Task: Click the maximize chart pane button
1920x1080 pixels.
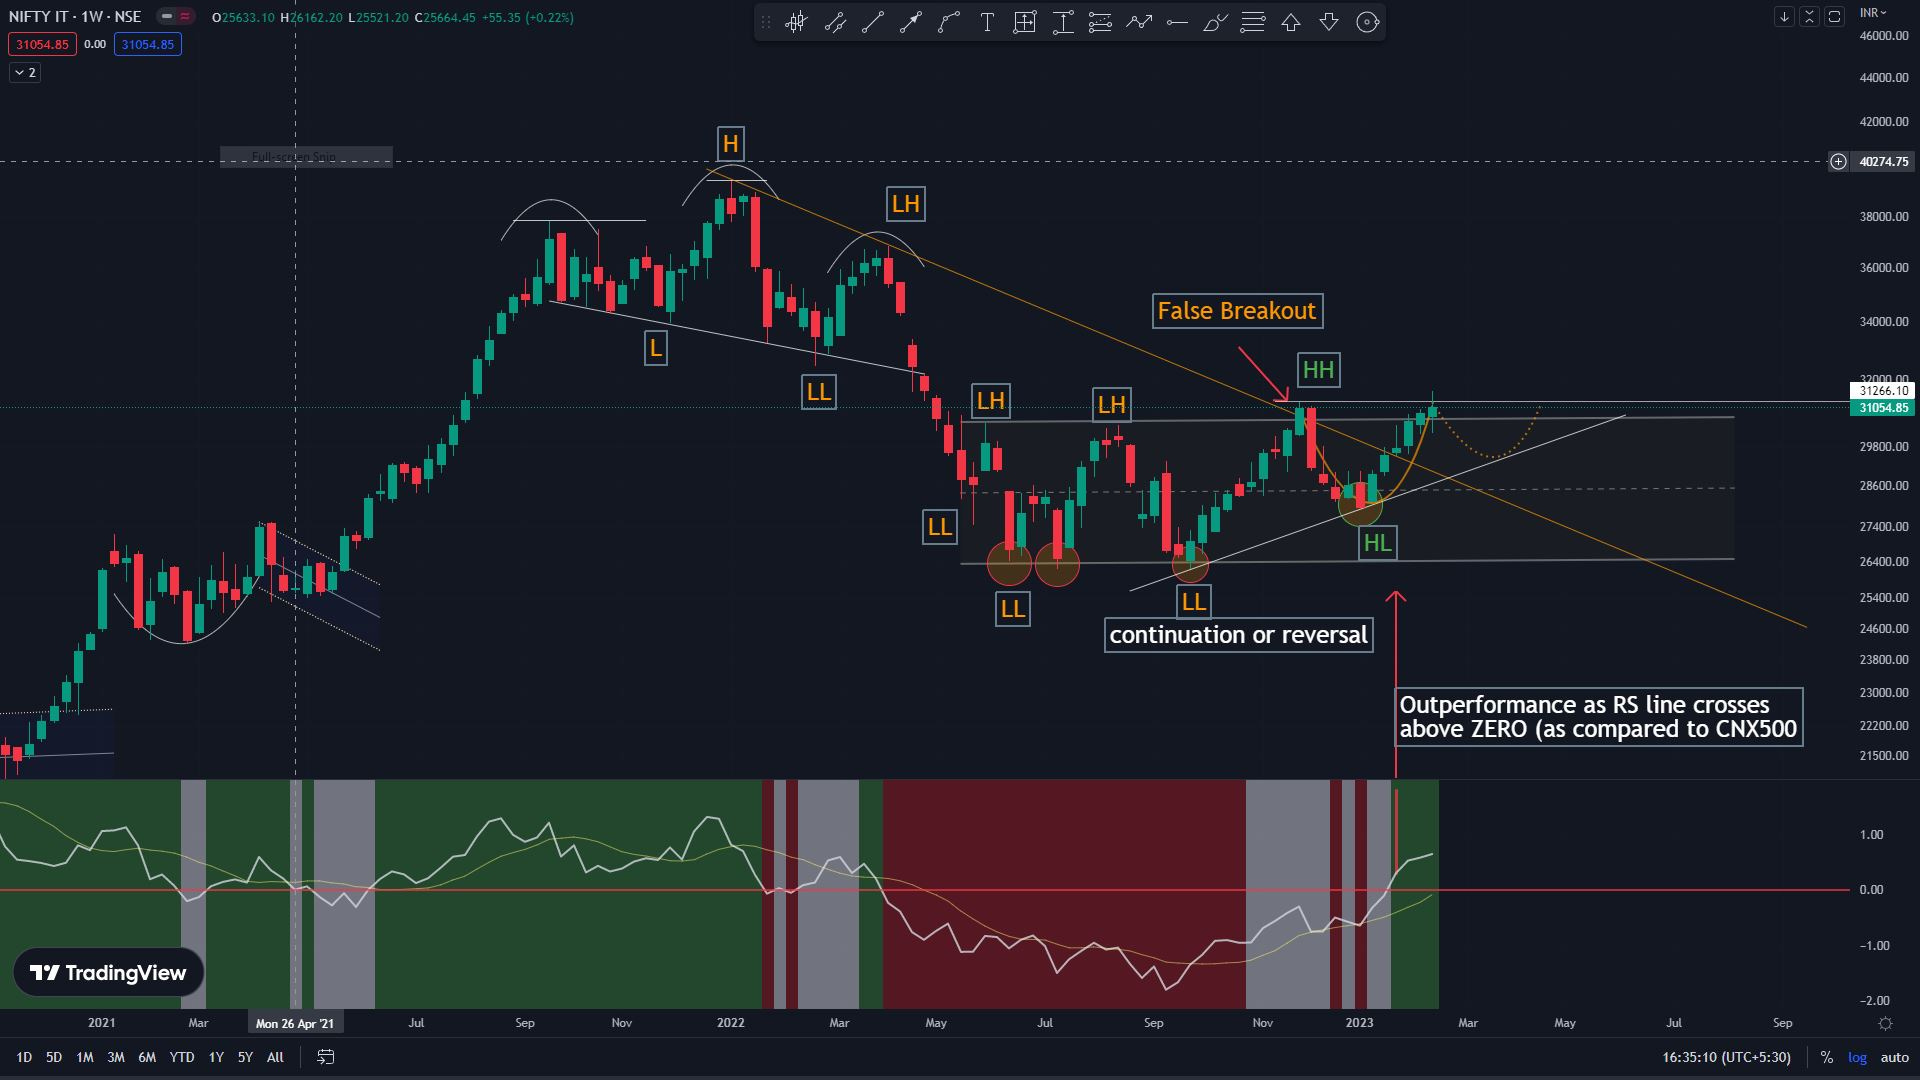Action: tap(1834, 17)
